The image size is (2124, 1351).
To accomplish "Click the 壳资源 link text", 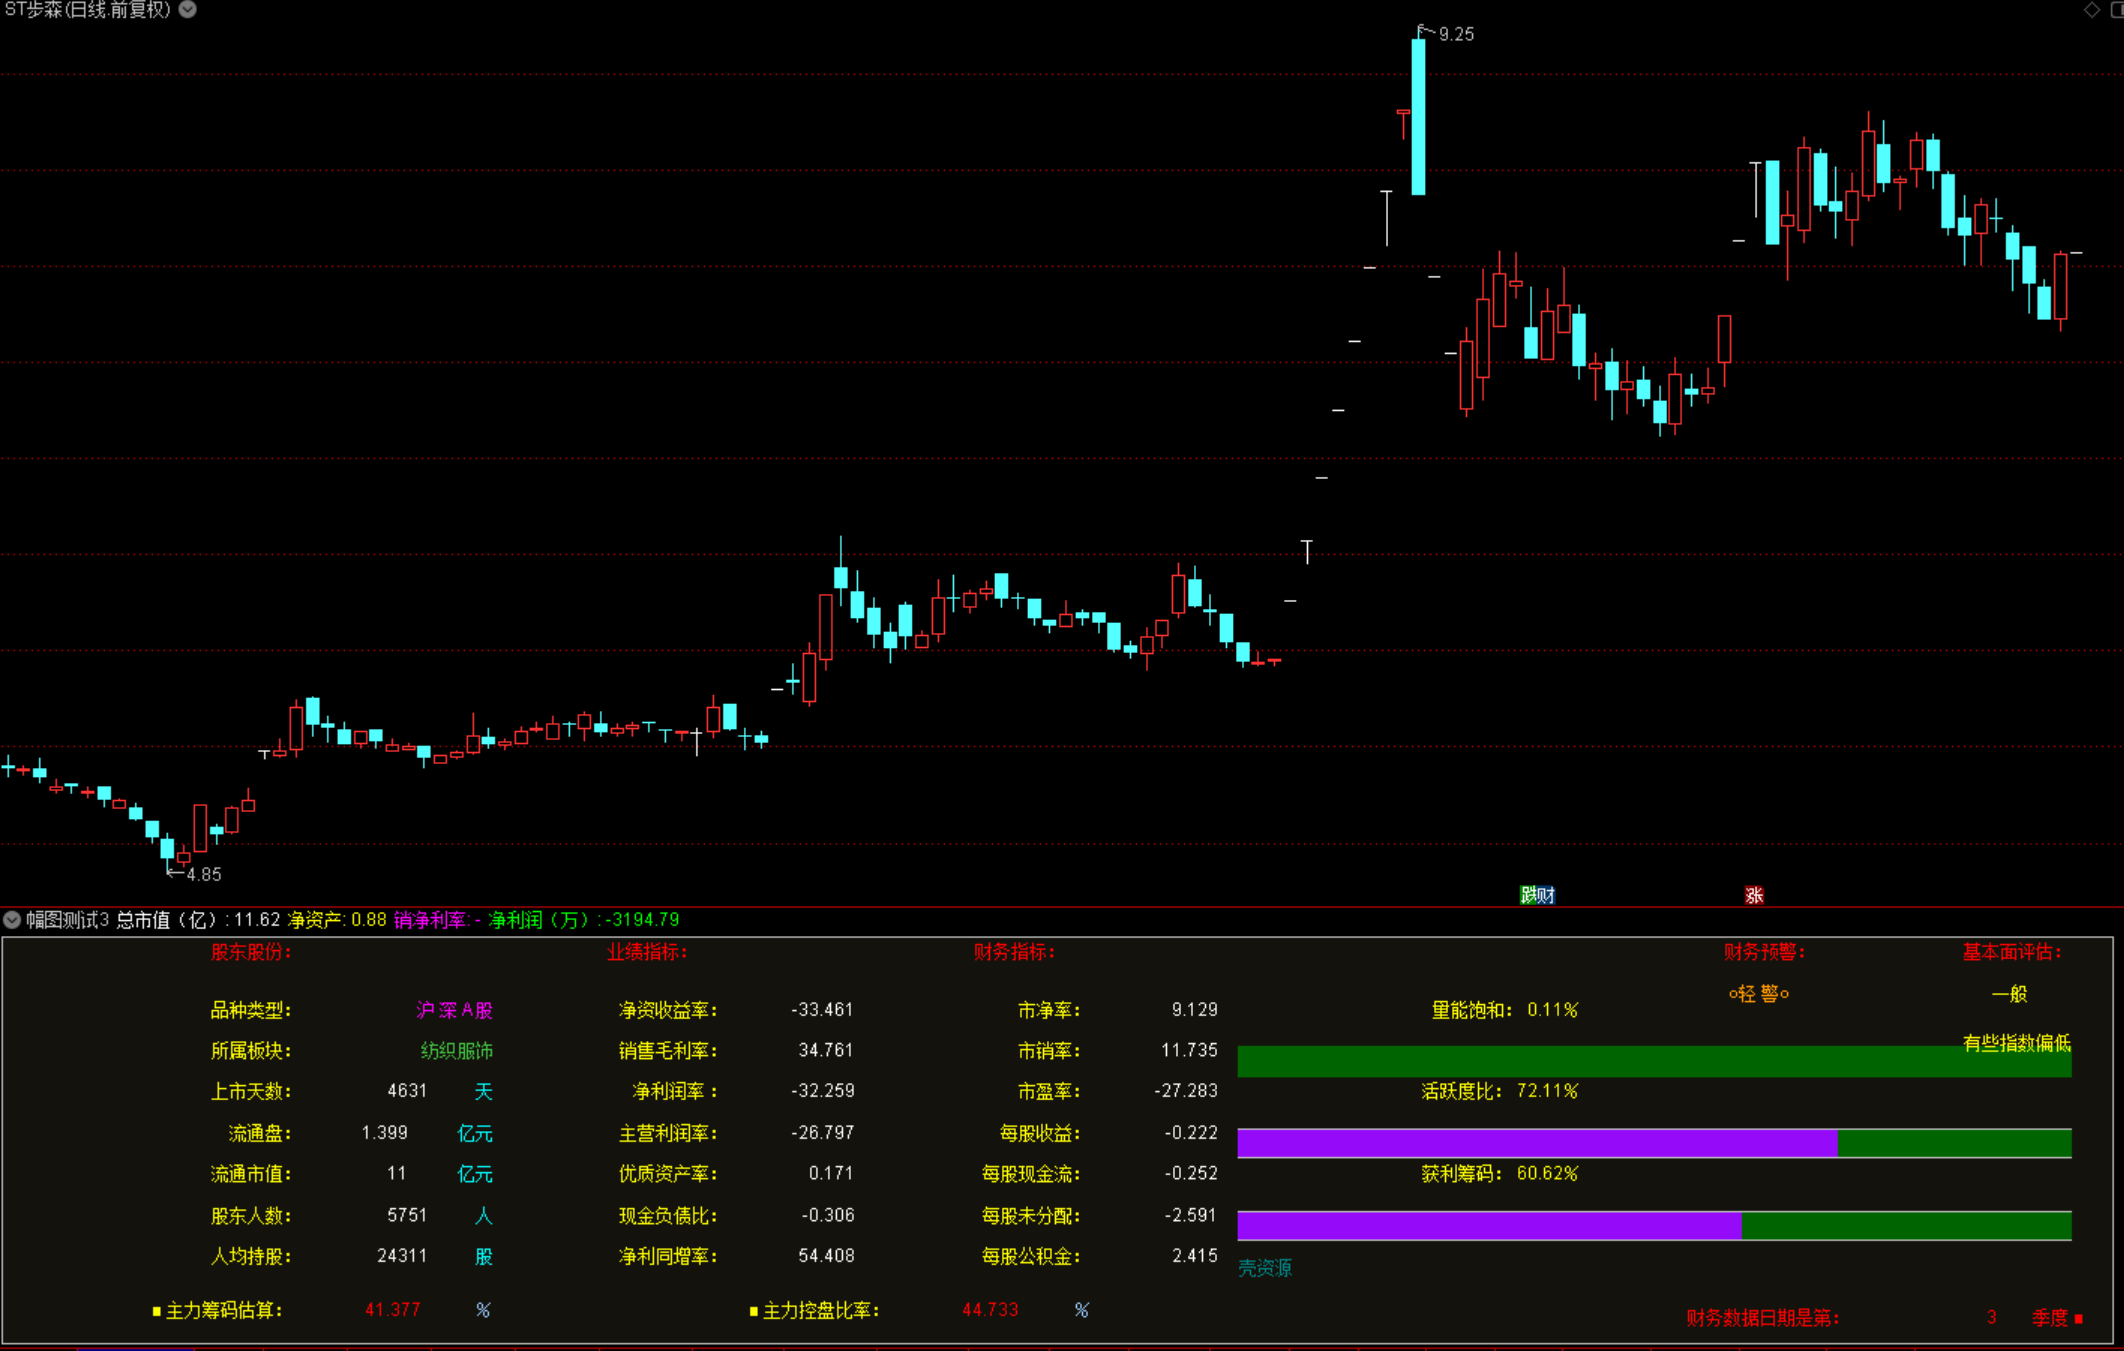I will pyautogui.click(x=1264, y=1268).
